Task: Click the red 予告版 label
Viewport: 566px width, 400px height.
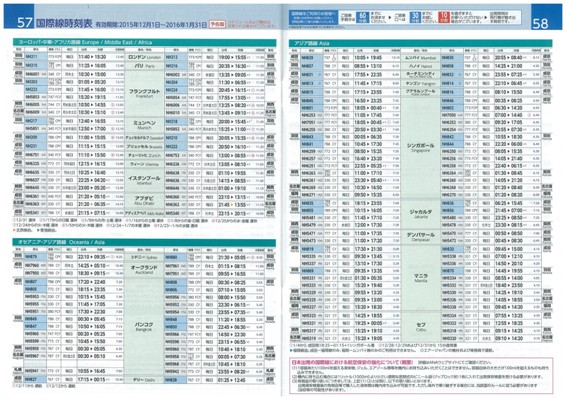Action: pyautogui.click(x=217, y=24)
